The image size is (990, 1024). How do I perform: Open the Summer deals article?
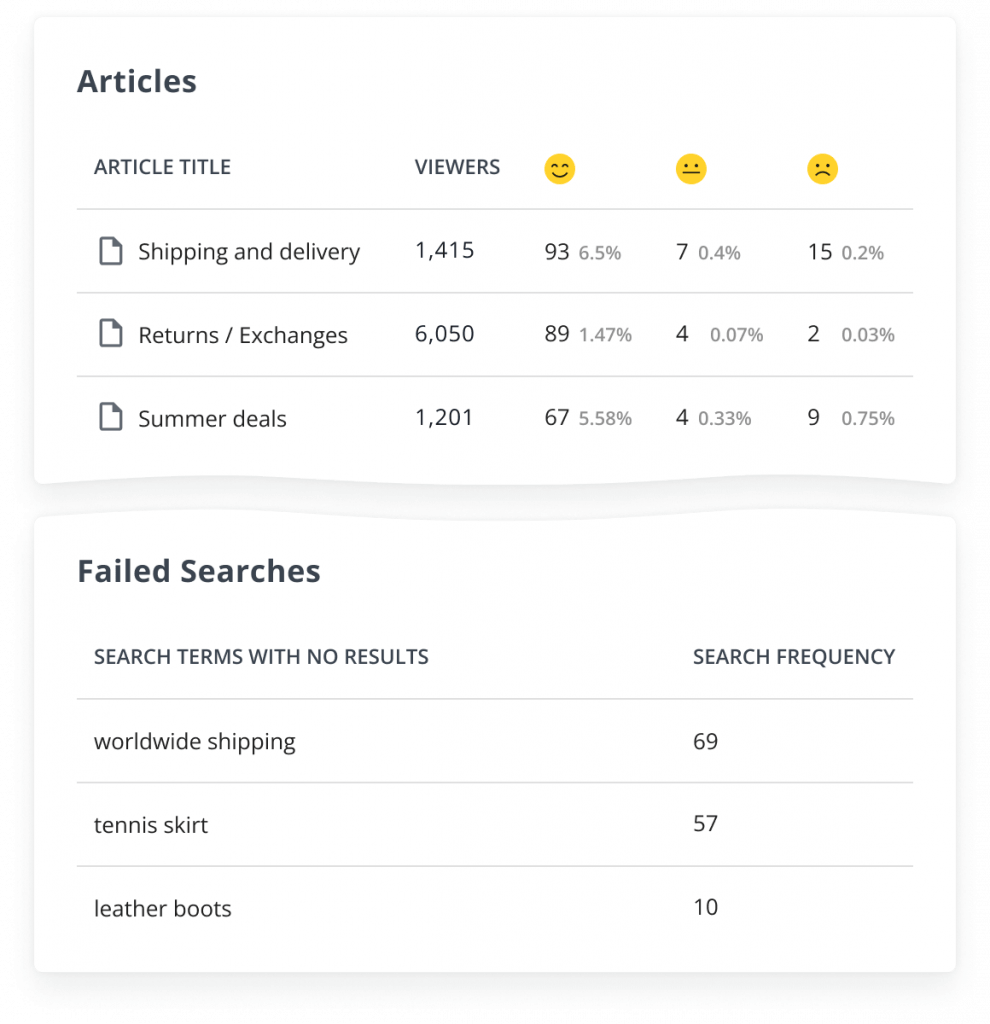pyautogui.click(x=212, y=419)
